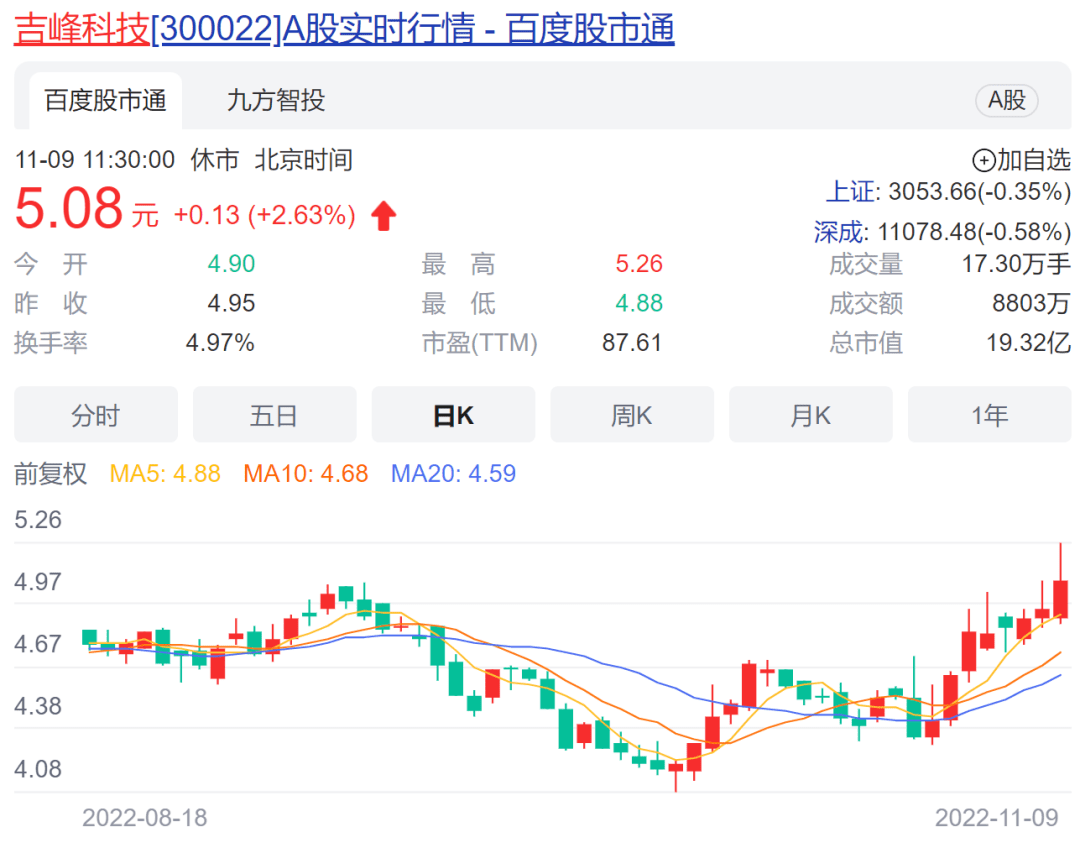Switch to the 周K weekly chart

pos(632,415)
